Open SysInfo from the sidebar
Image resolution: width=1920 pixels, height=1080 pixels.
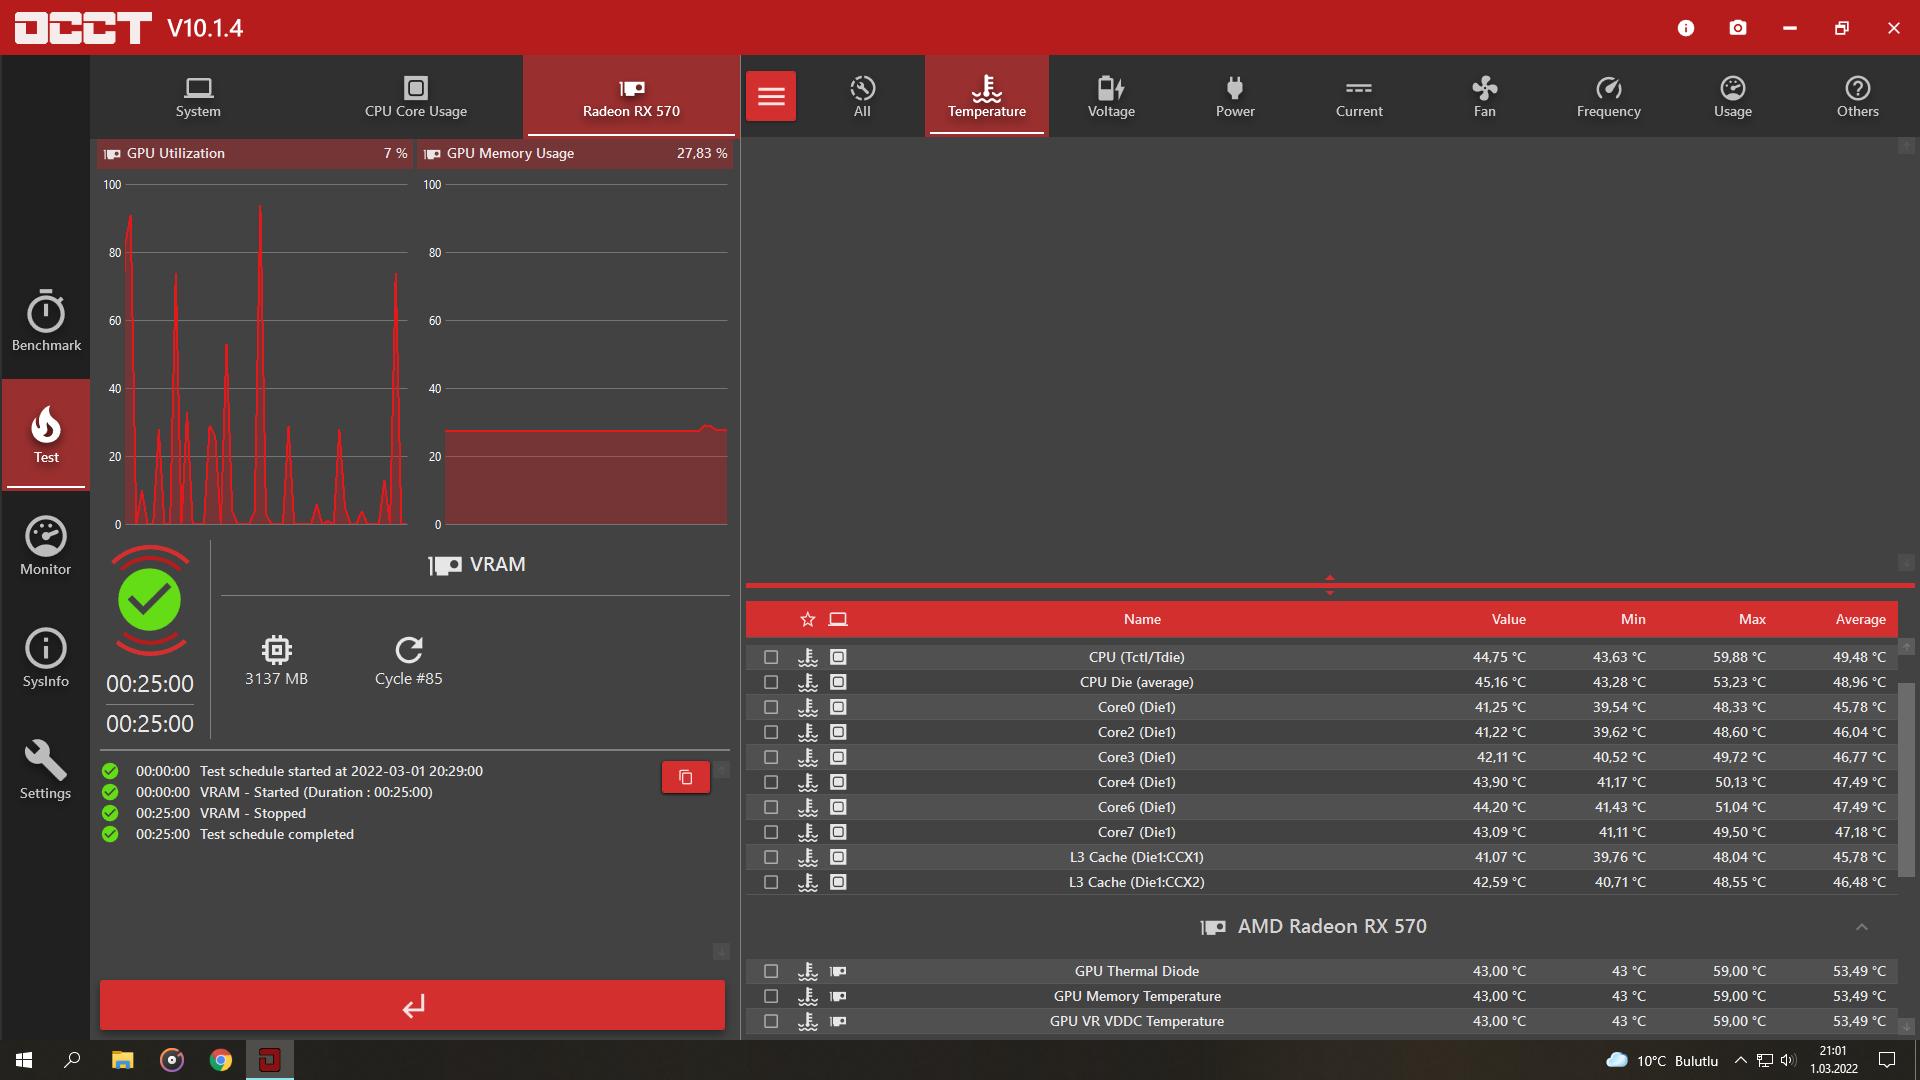point(46,658)
